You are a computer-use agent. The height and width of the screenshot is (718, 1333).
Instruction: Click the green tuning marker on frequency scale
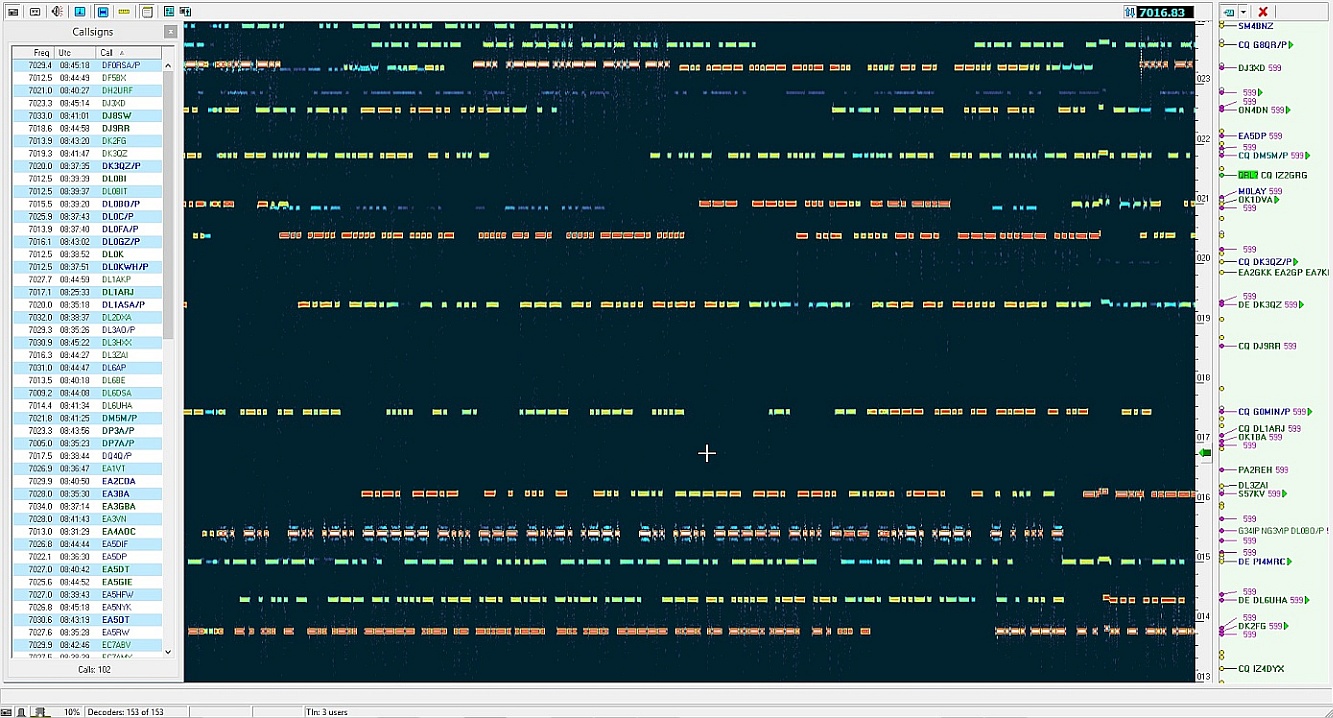coord(1205,453)
